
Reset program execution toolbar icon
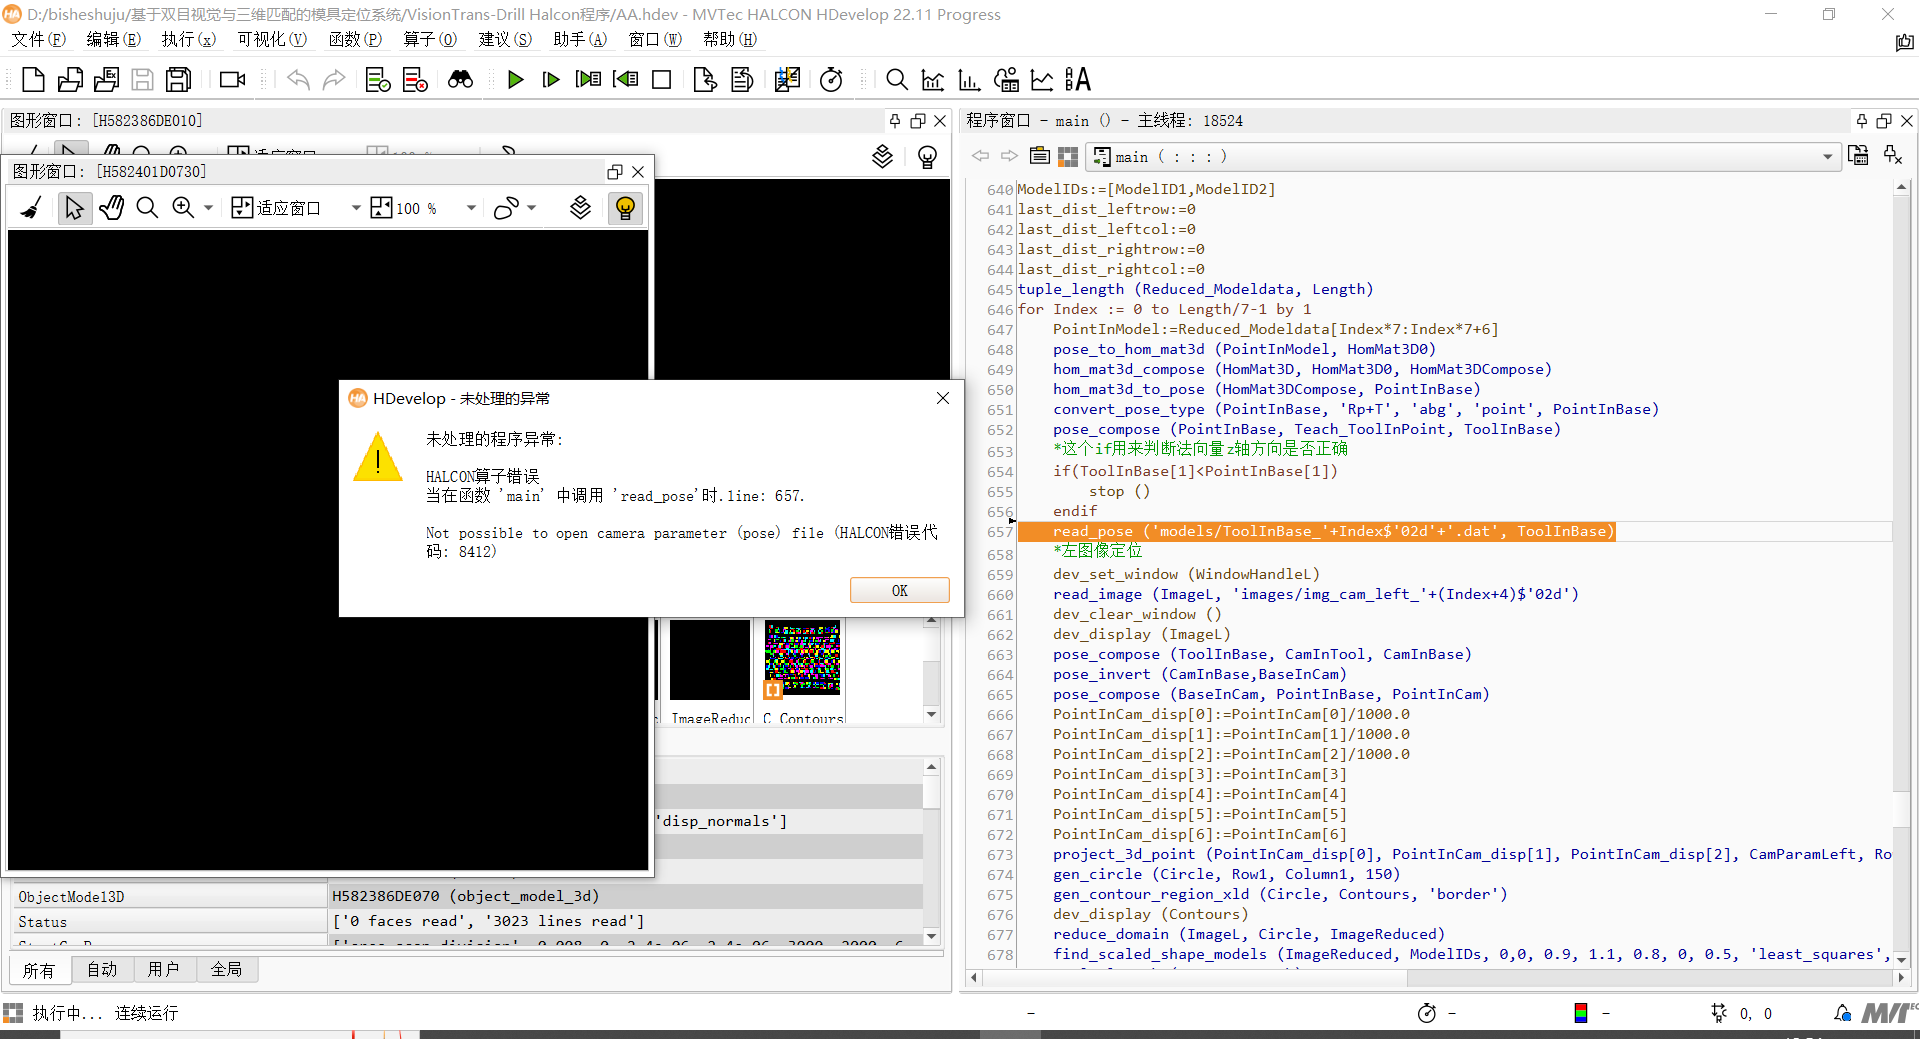705,80
